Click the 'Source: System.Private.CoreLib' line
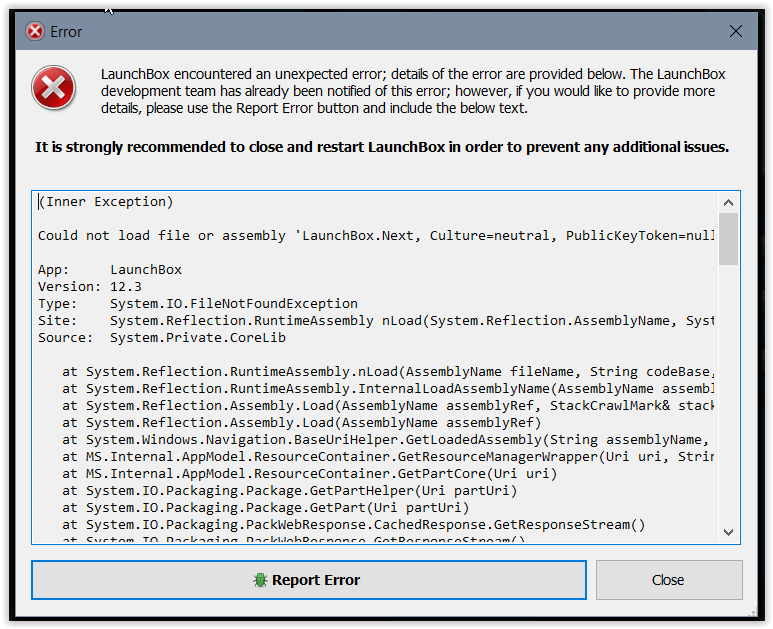 [x=162, y=338]
